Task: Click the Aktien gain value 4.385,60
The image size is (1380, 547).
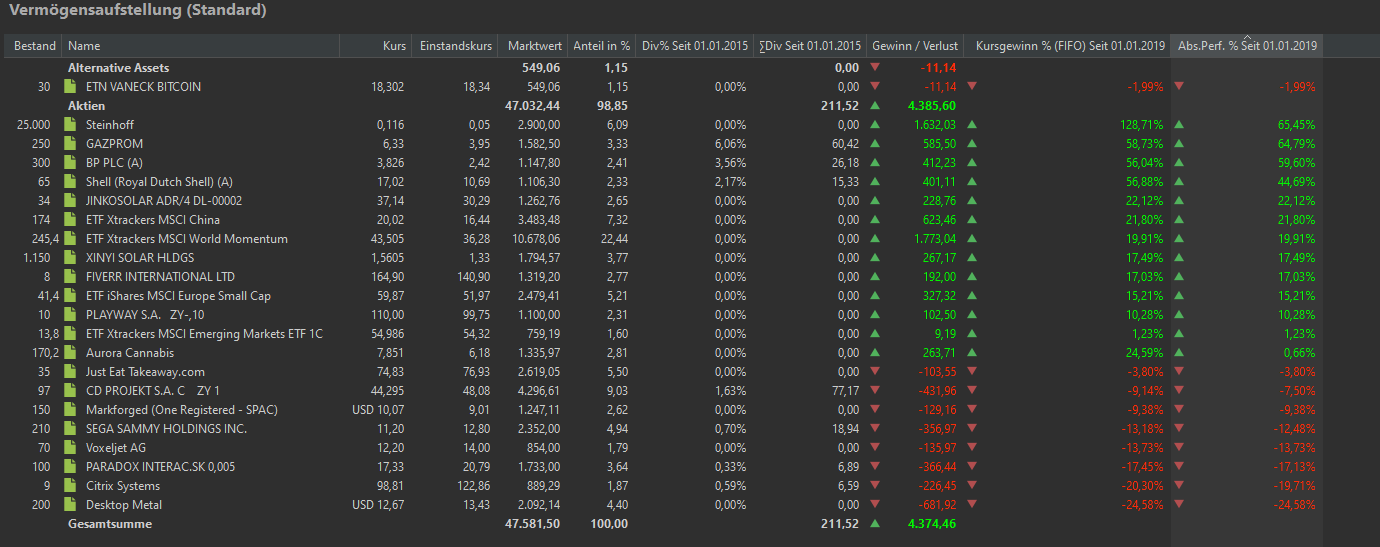Action: (932, 106)
